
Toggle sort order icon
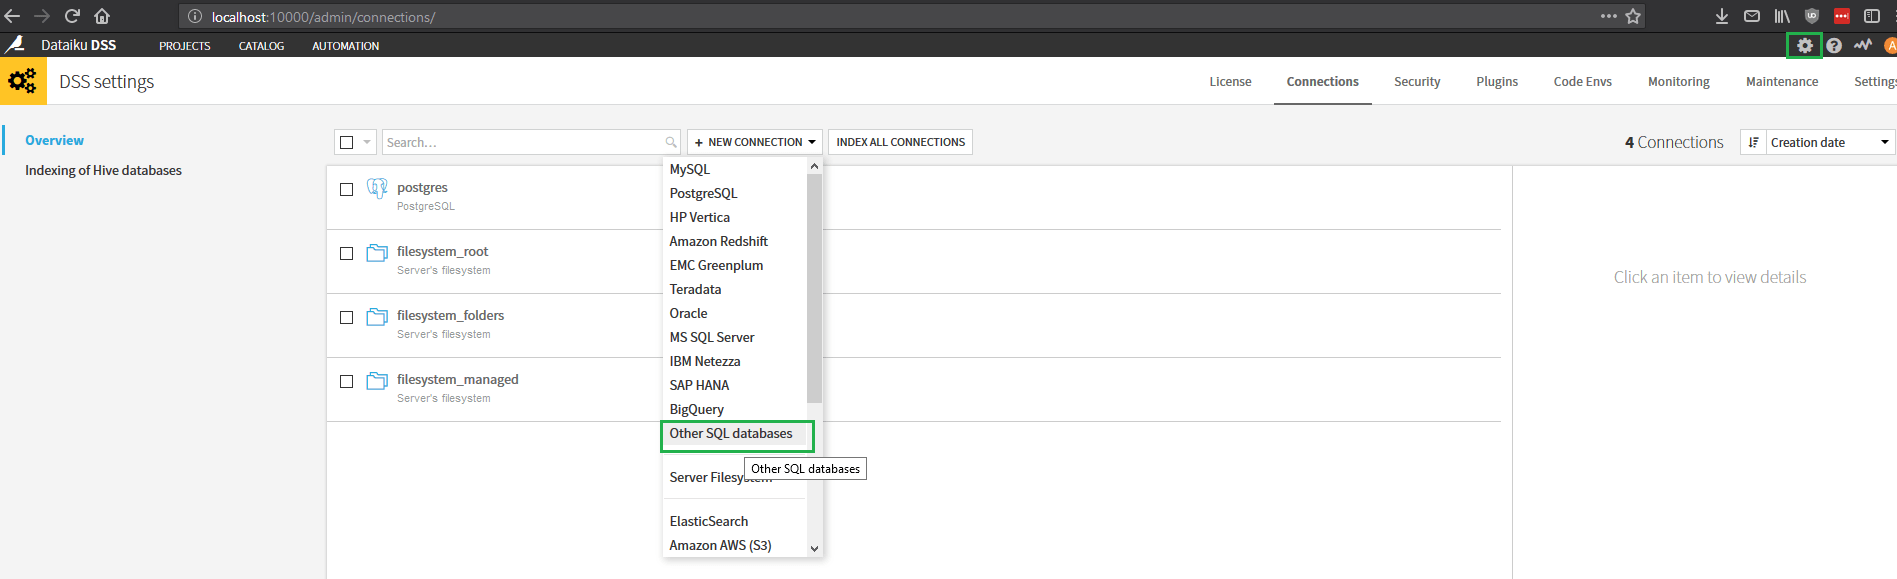coord(1753,142)
